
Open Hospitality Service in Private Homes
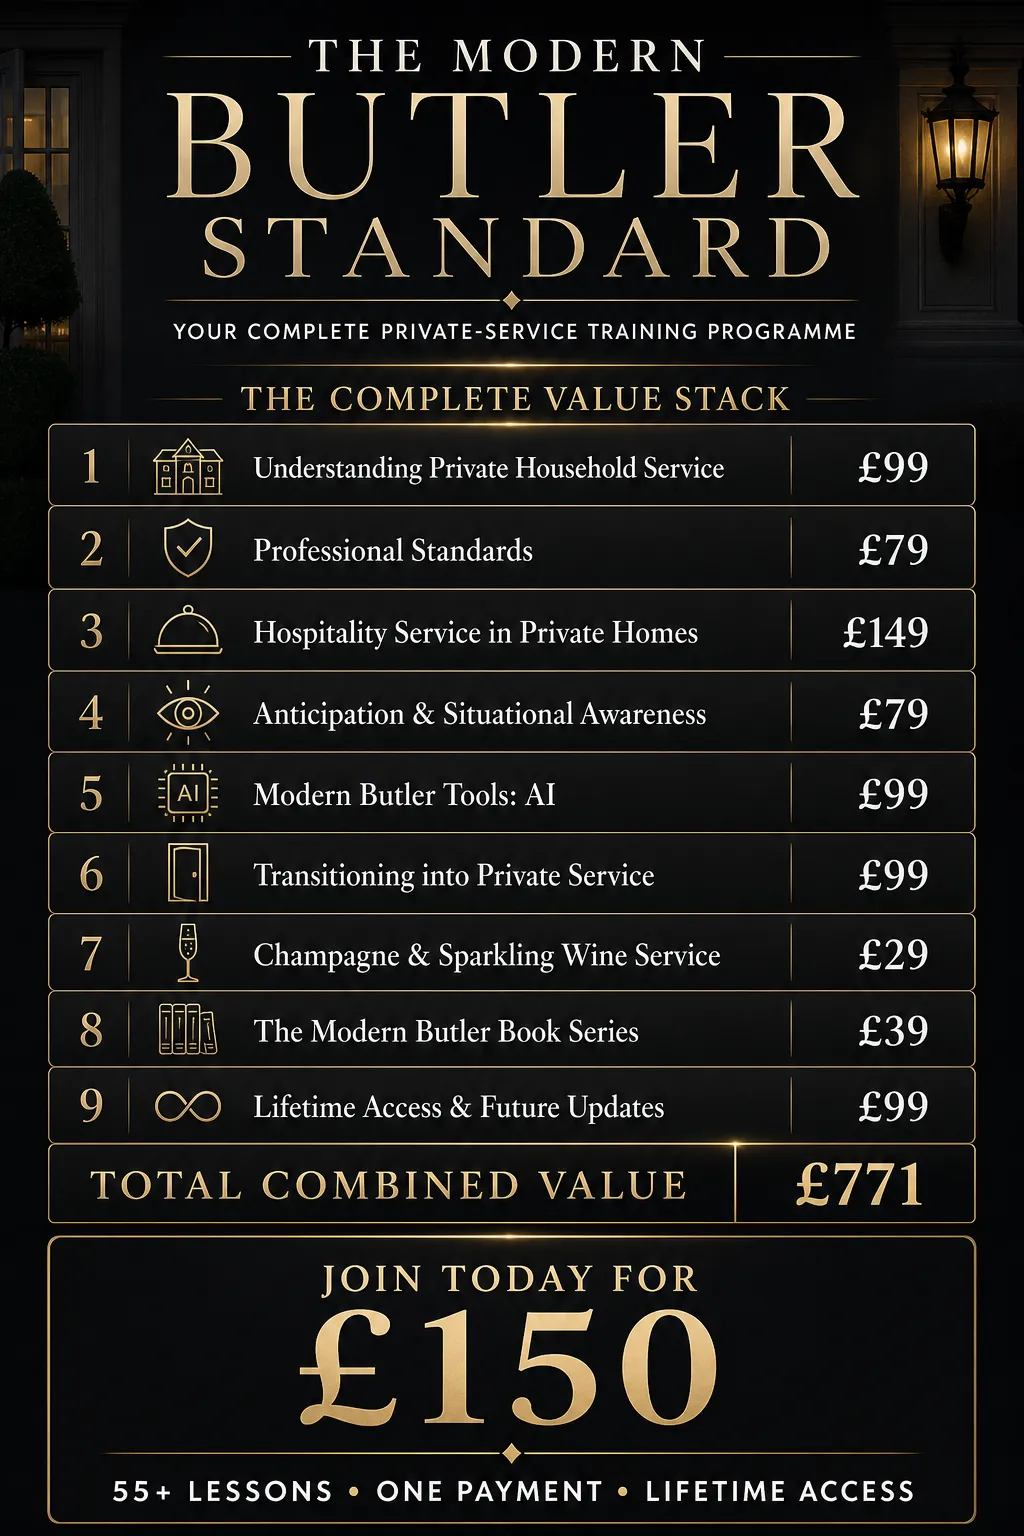tap(476, 633)
